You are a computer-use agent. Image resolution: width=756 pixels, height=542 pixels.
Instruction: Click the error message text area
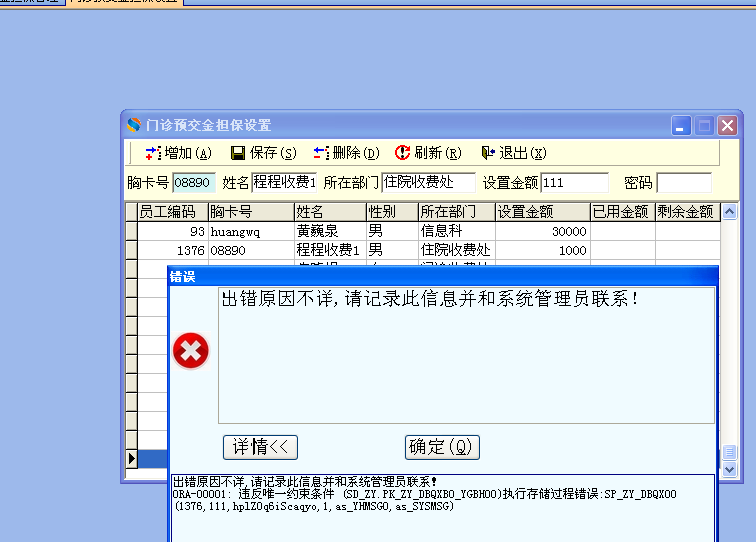pos(466,355)
